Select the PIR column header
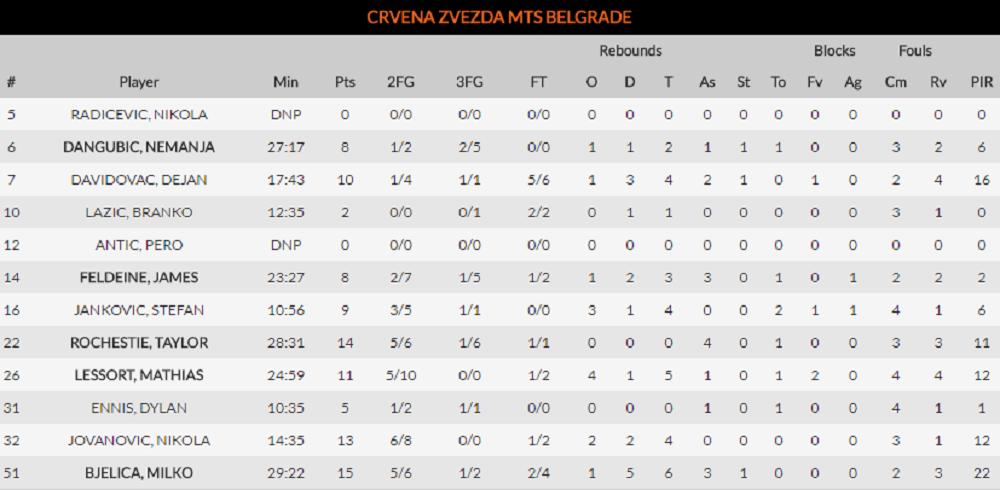 [x=981, y=82]
